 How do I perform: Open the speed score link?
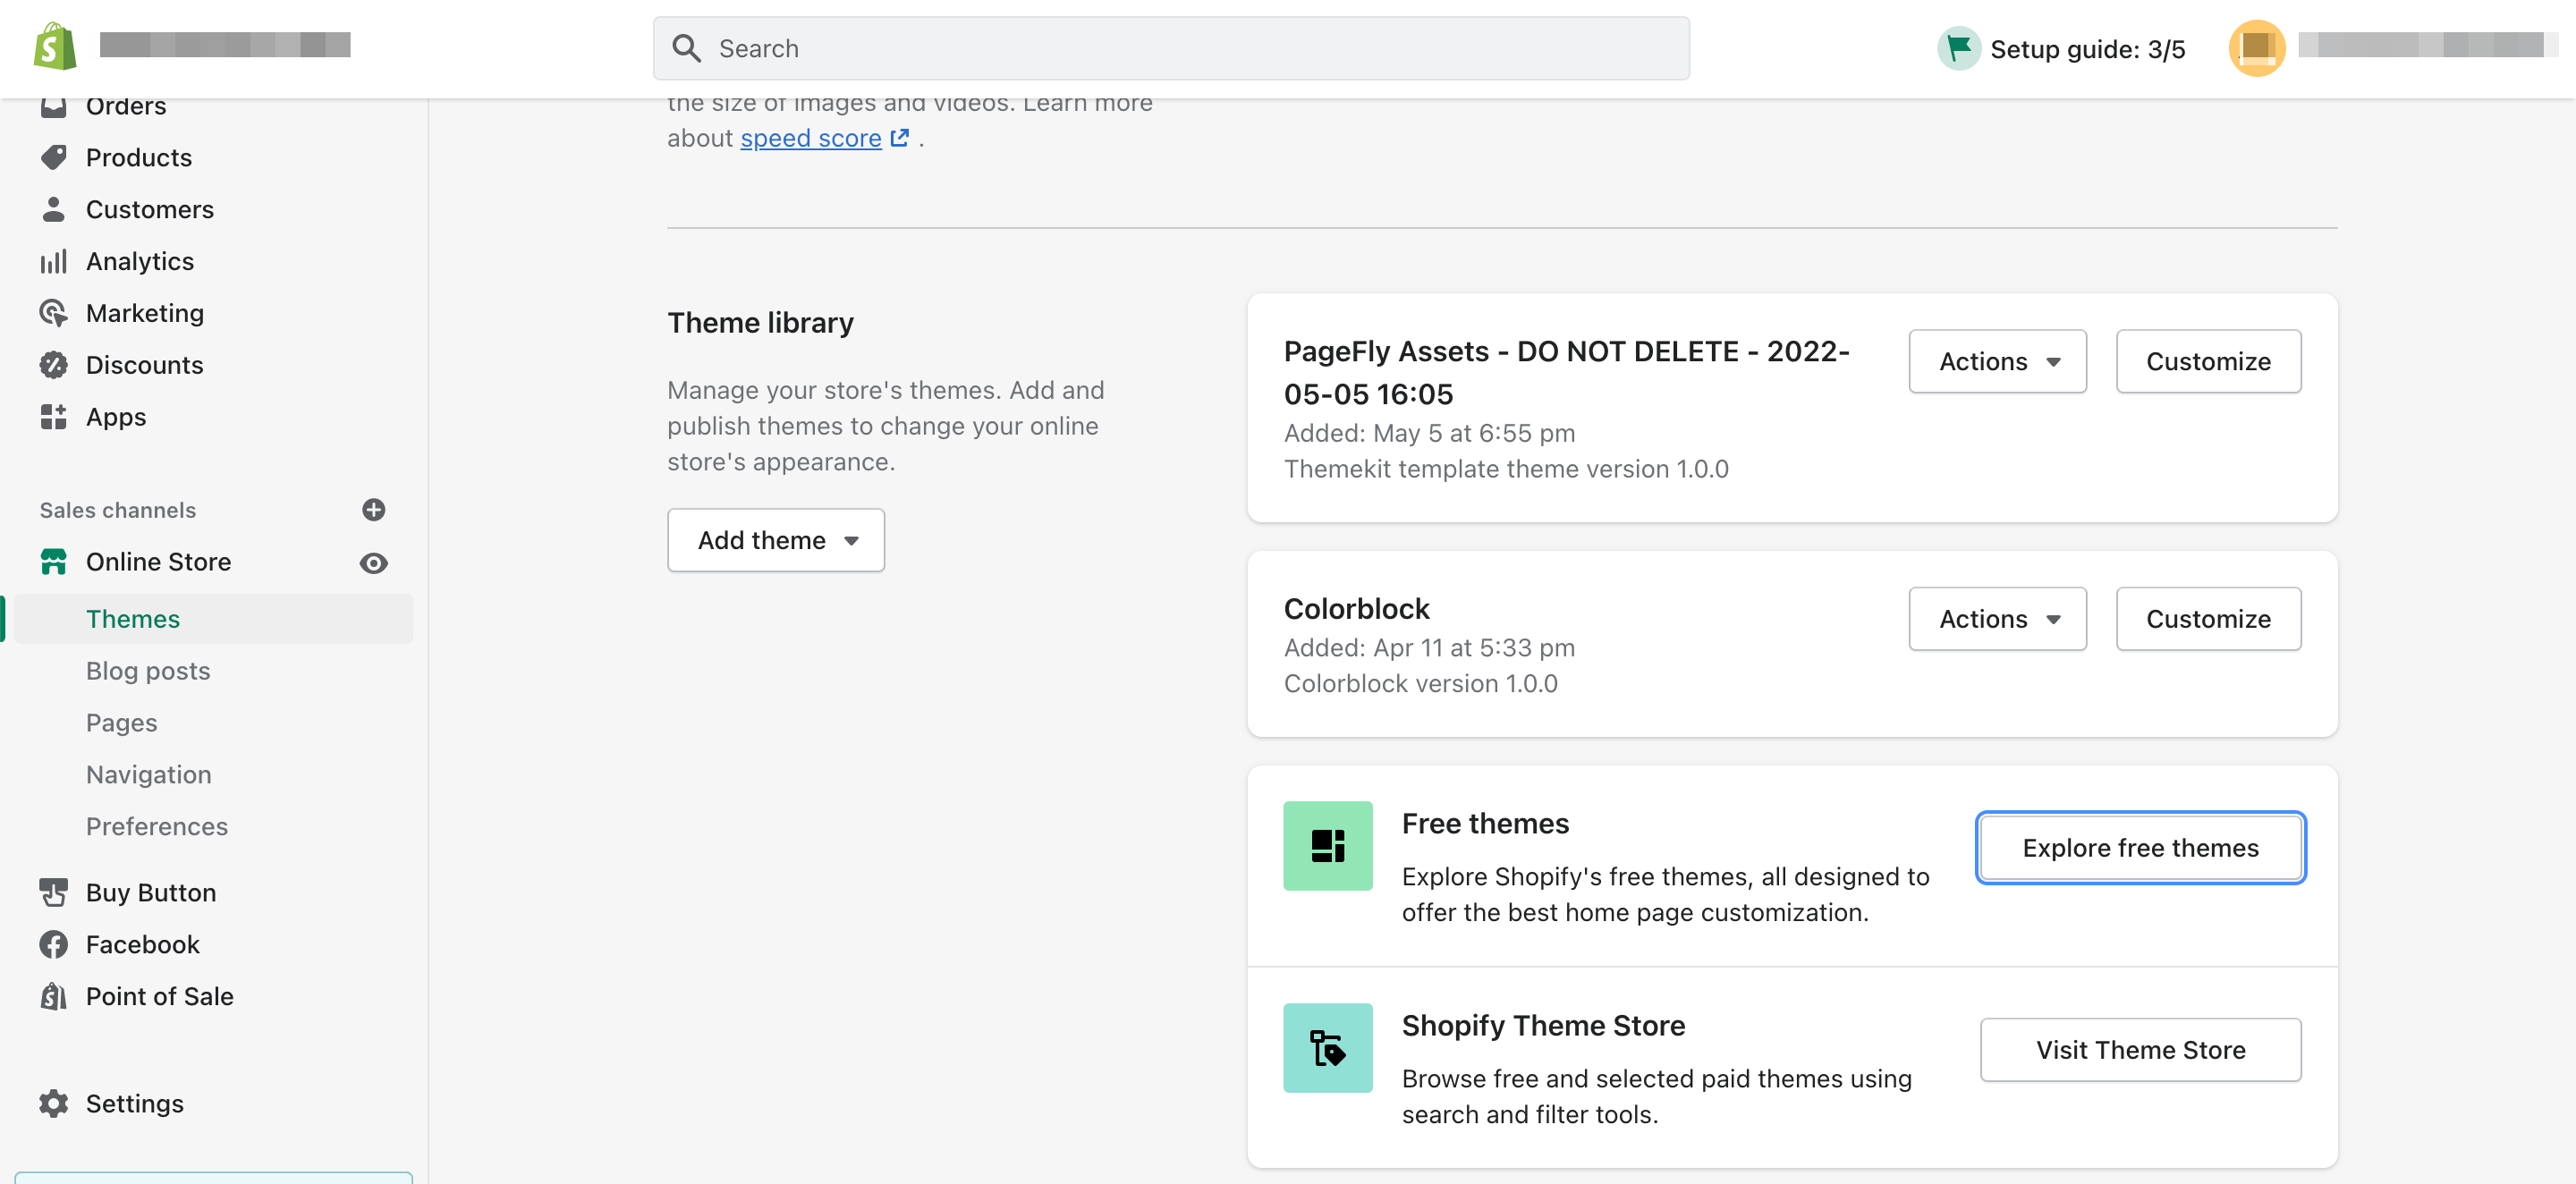point(811,138)
